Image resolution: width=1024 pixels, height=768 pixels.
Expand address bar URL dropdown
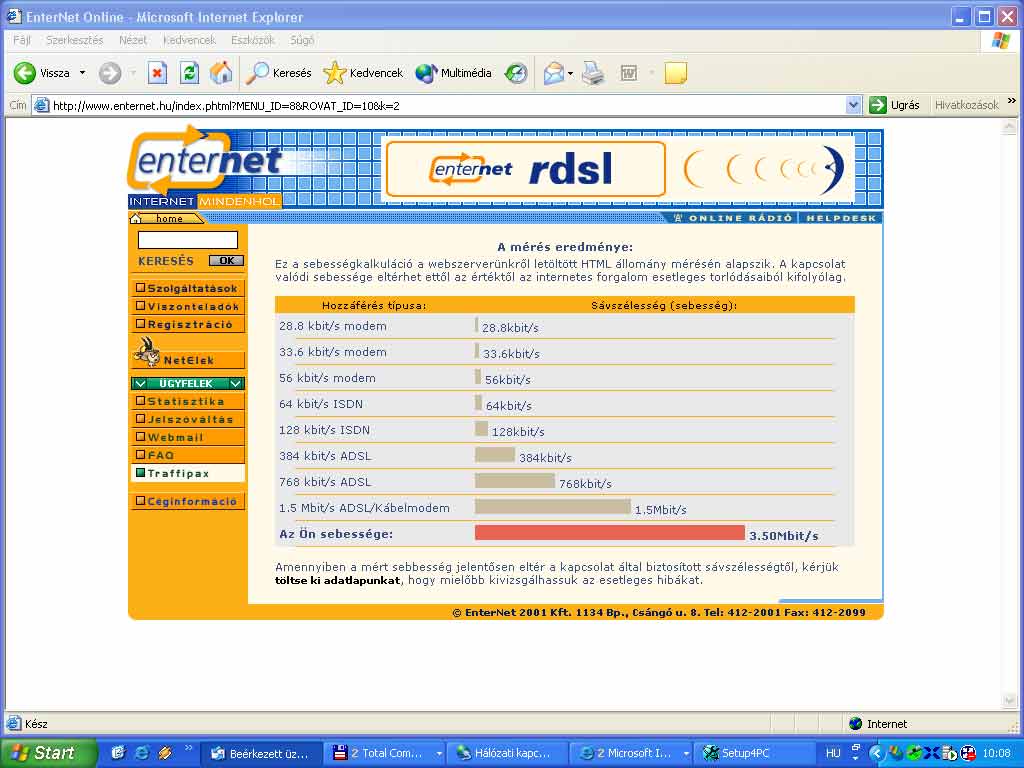[x=853, y=104]
